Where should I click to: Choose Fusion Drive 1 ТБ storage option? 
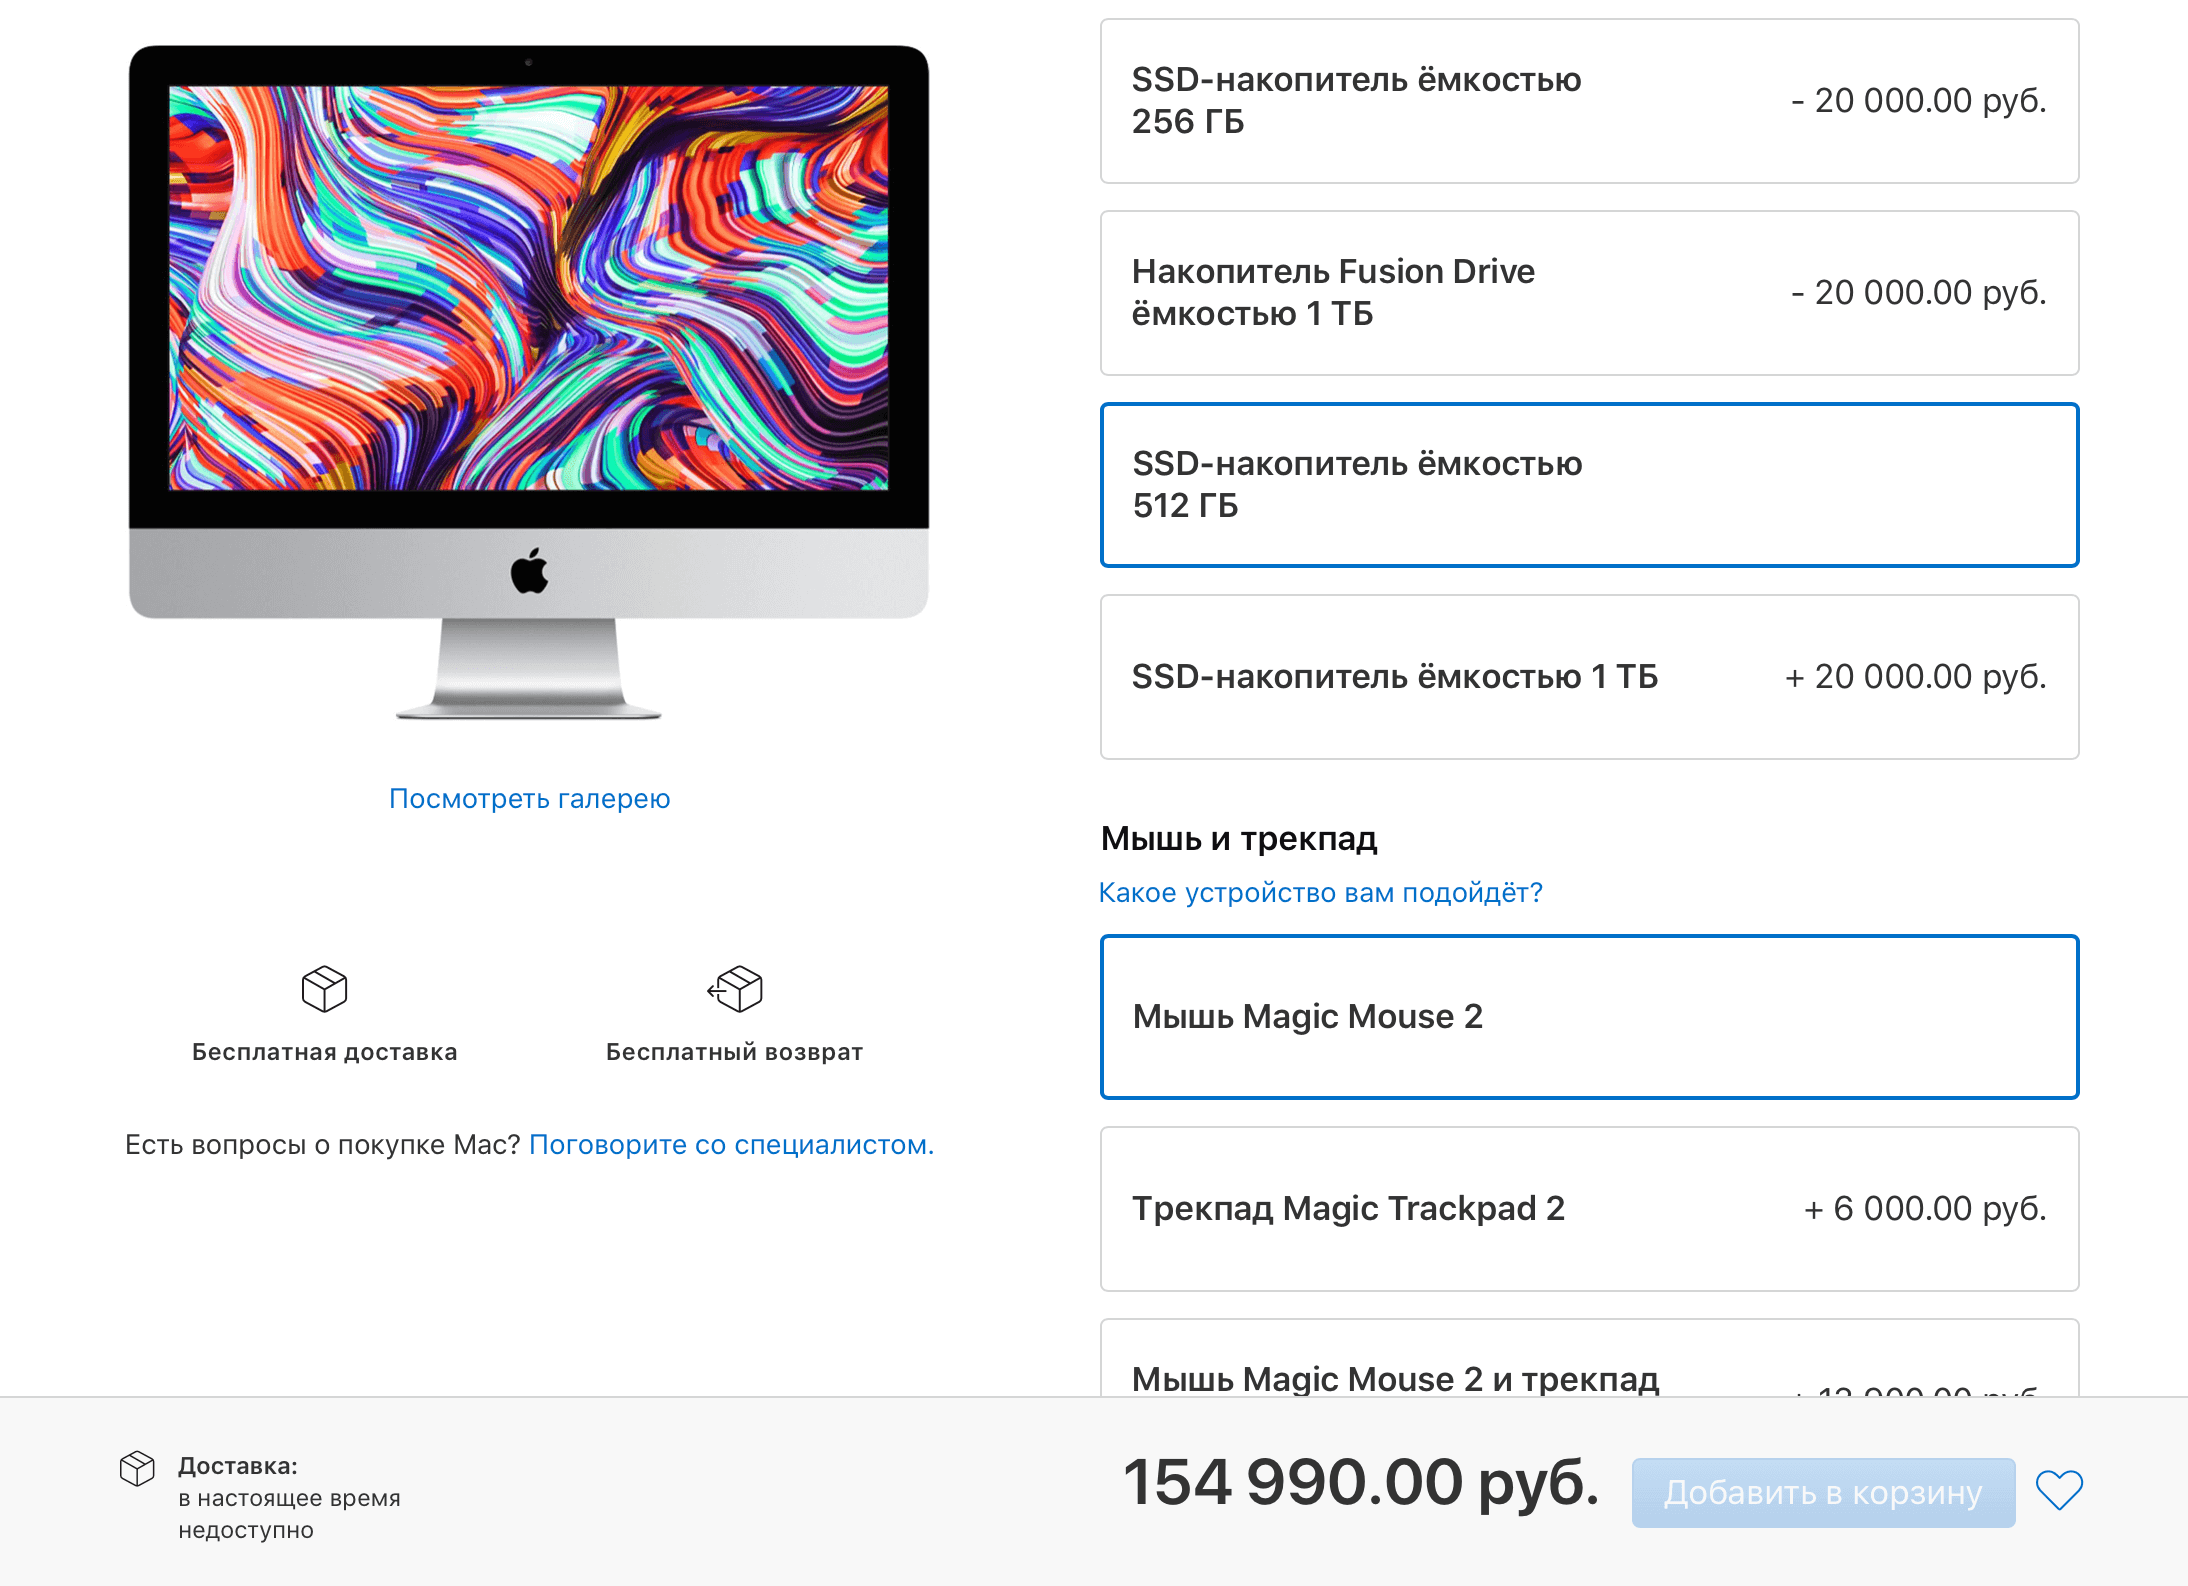1589,293
